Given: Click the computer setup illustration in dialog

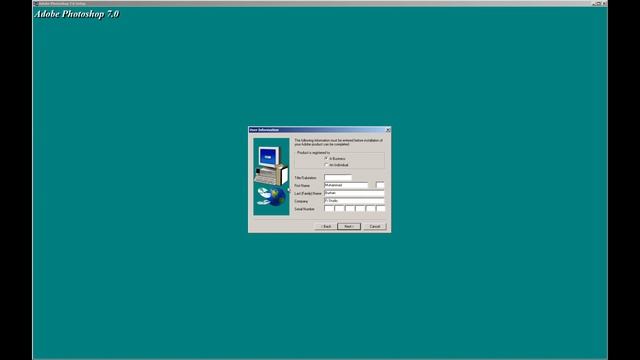Looking at the screenshot, I should coord(271,176).
